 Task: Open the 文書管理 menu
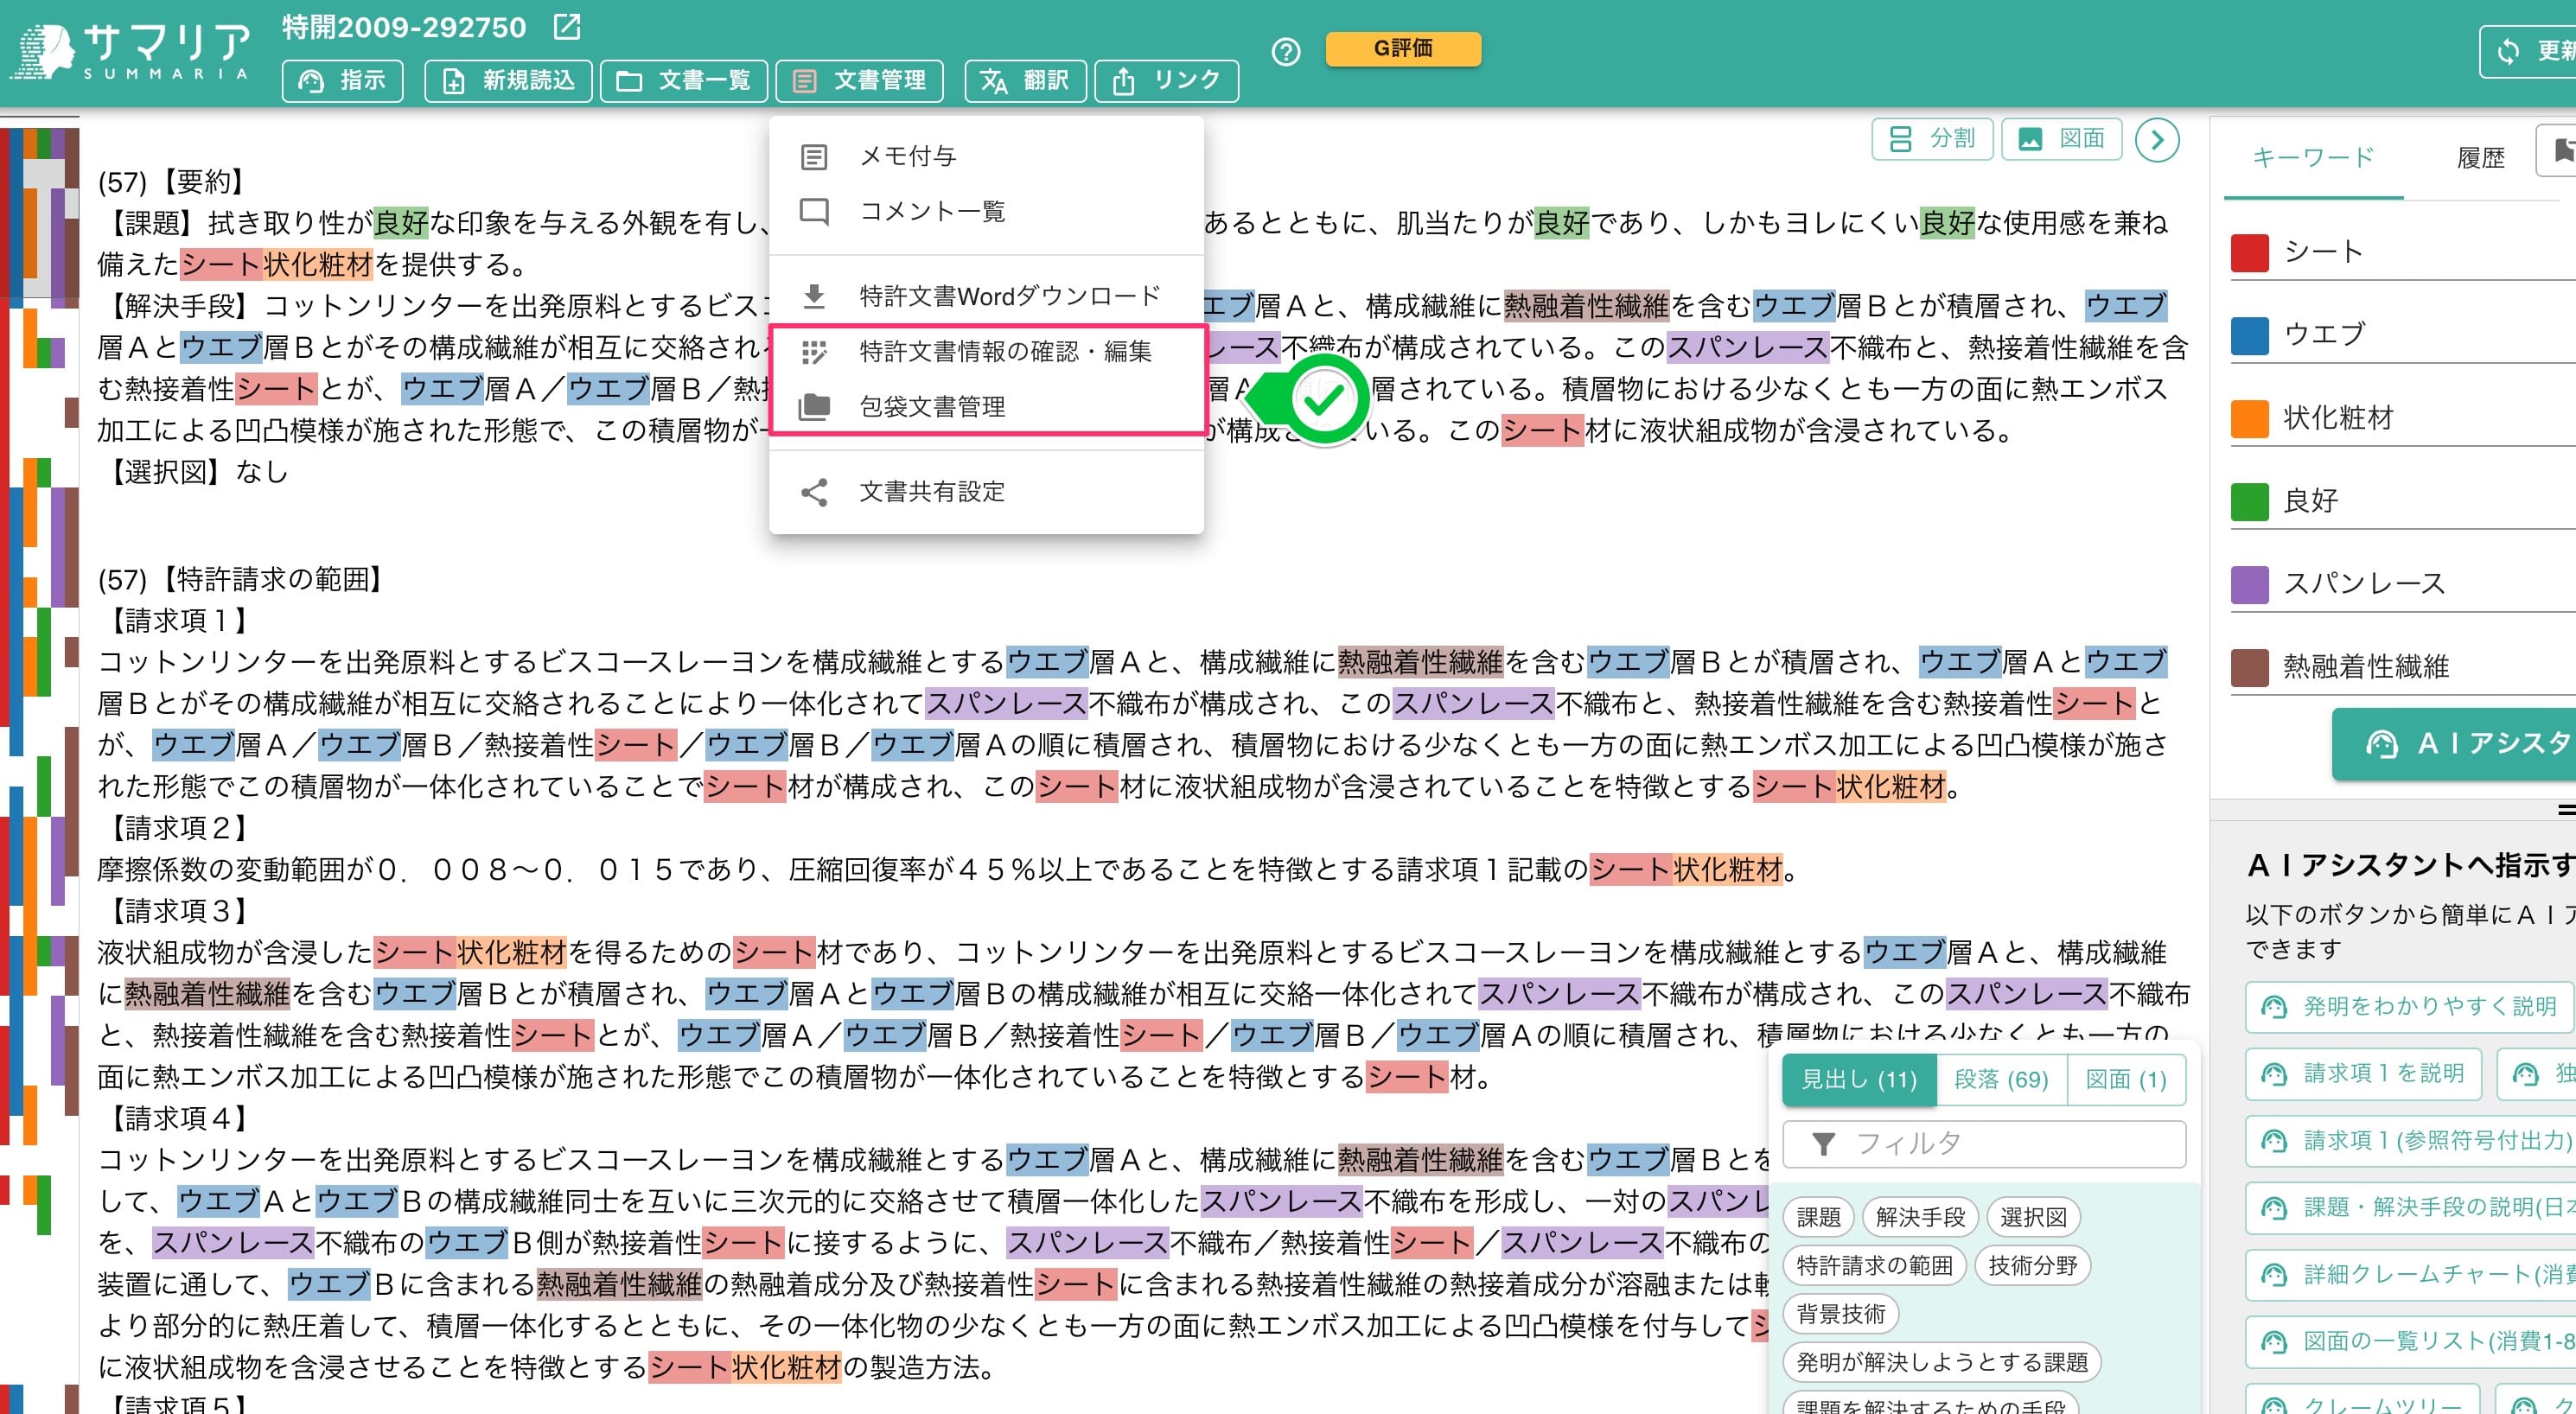tap(860, 81)
